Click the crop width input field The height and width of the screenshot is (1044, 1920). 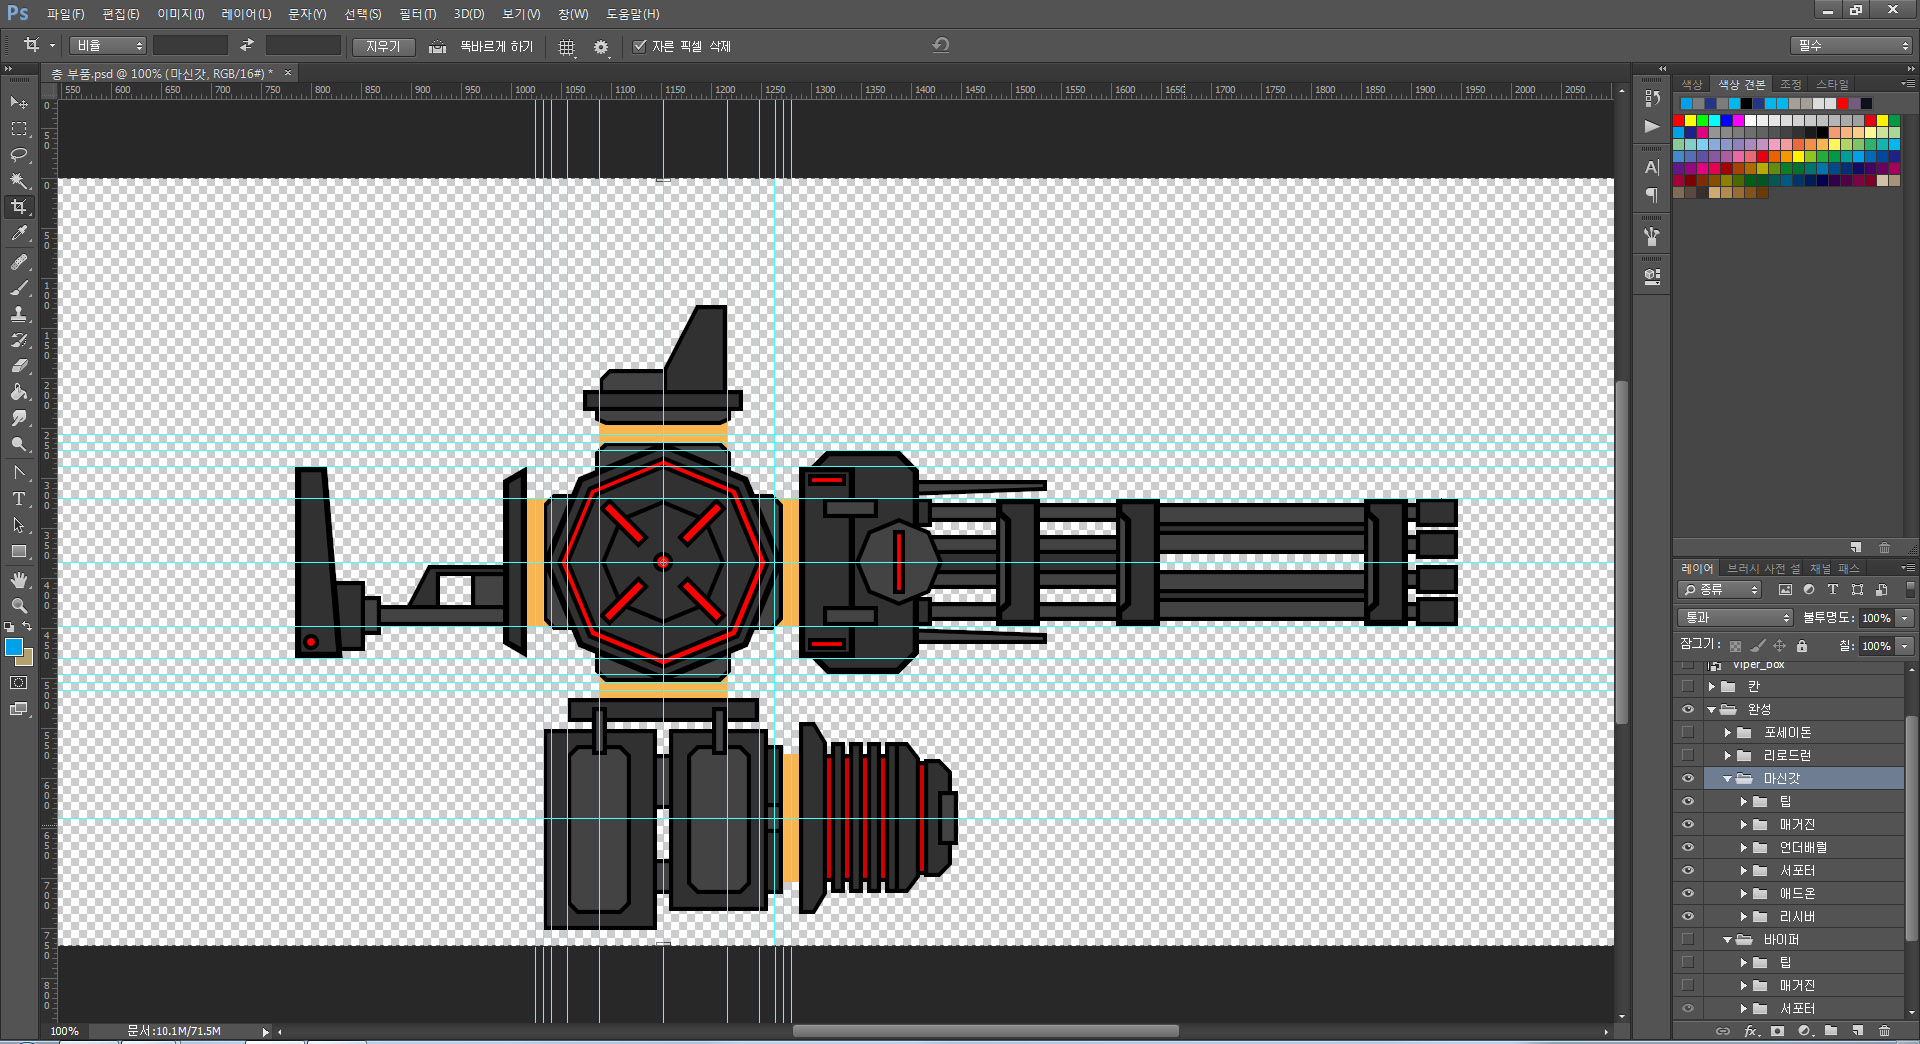190,46
